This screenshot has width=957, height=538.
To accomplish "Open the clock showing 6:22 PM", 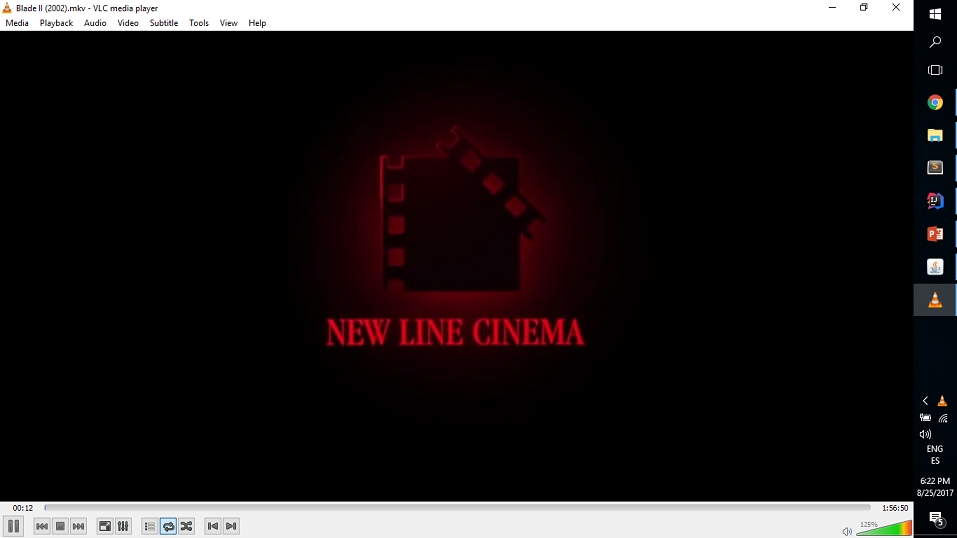I will (x=935, y=487).
